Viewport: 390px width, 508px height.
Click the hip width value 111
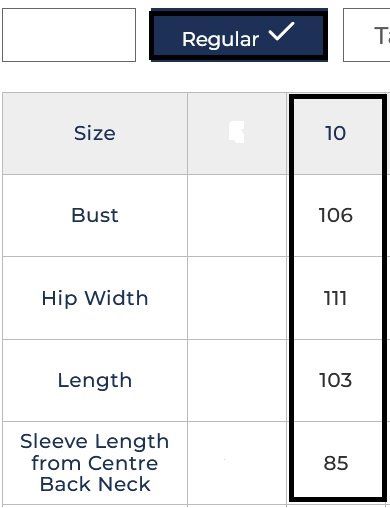336,298
